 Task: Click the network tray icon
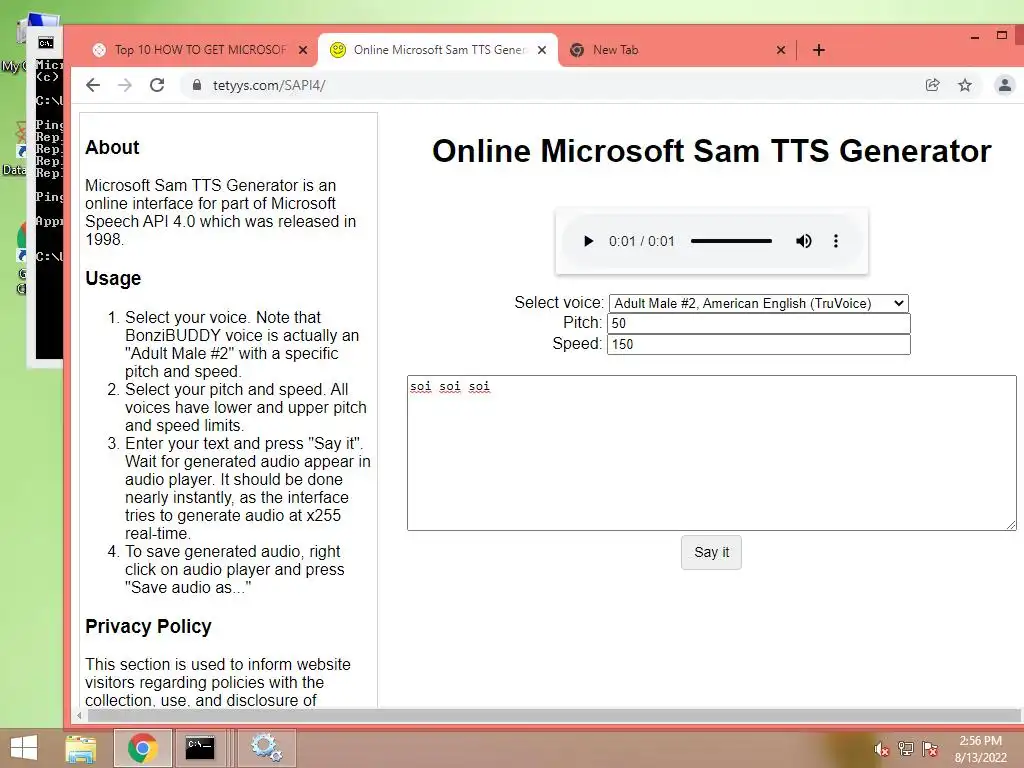(x=906, y=749)
